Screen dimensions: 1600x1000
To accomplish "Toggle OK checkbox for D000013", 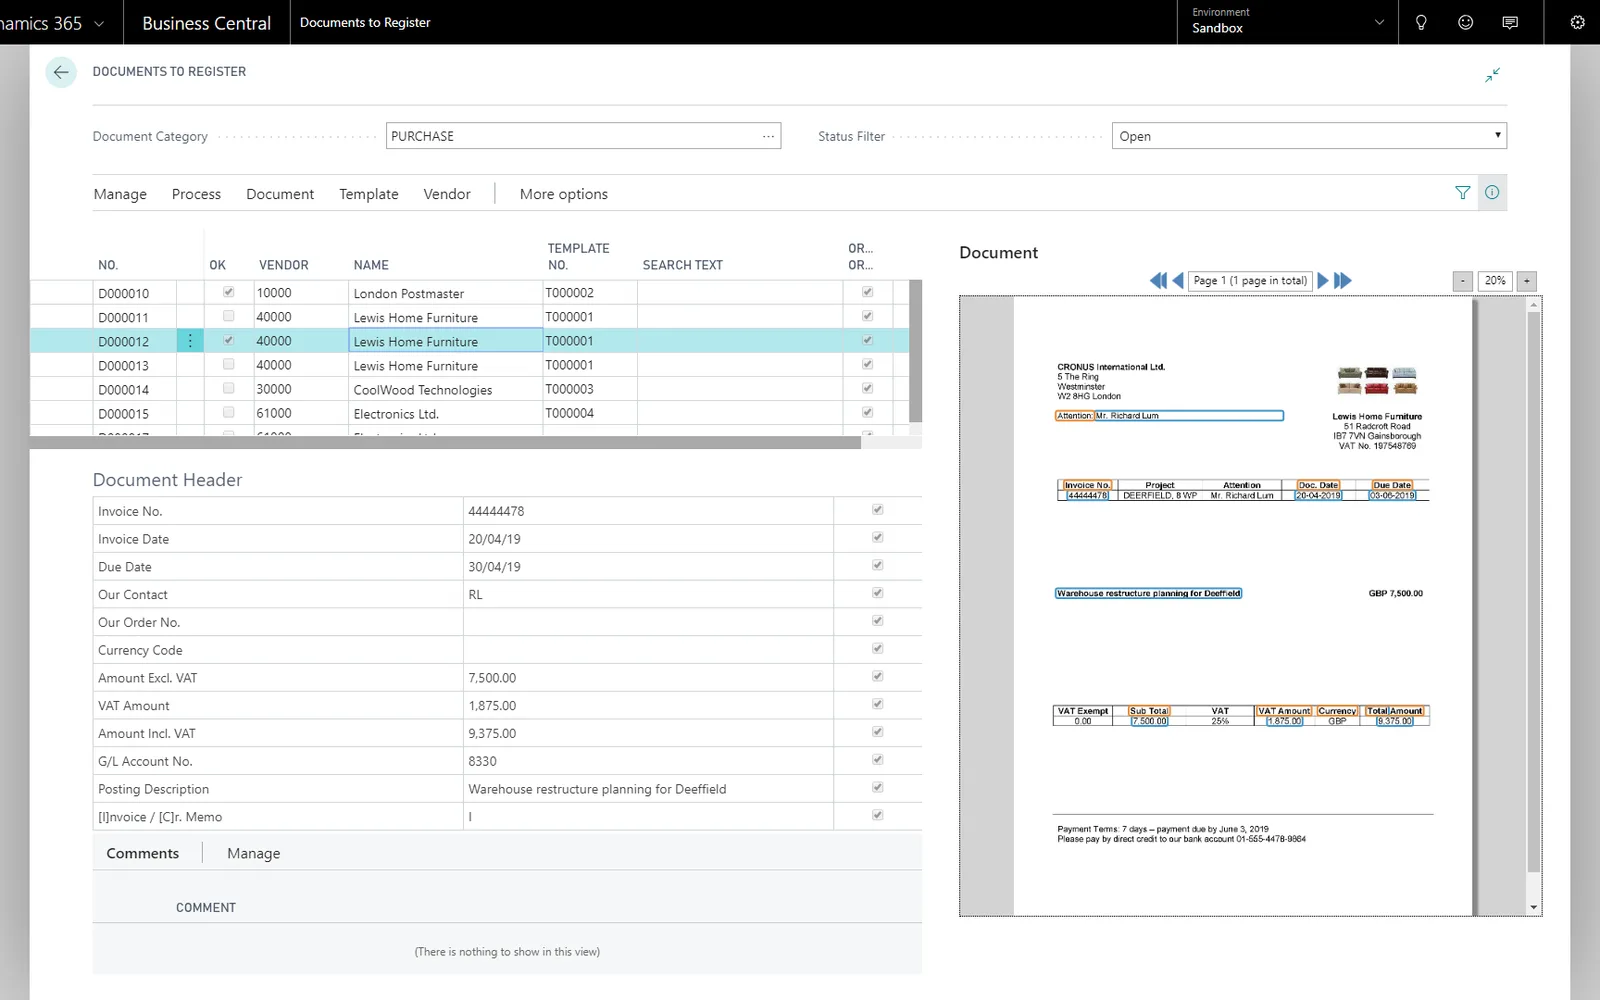I will click(x=228, y=364).
